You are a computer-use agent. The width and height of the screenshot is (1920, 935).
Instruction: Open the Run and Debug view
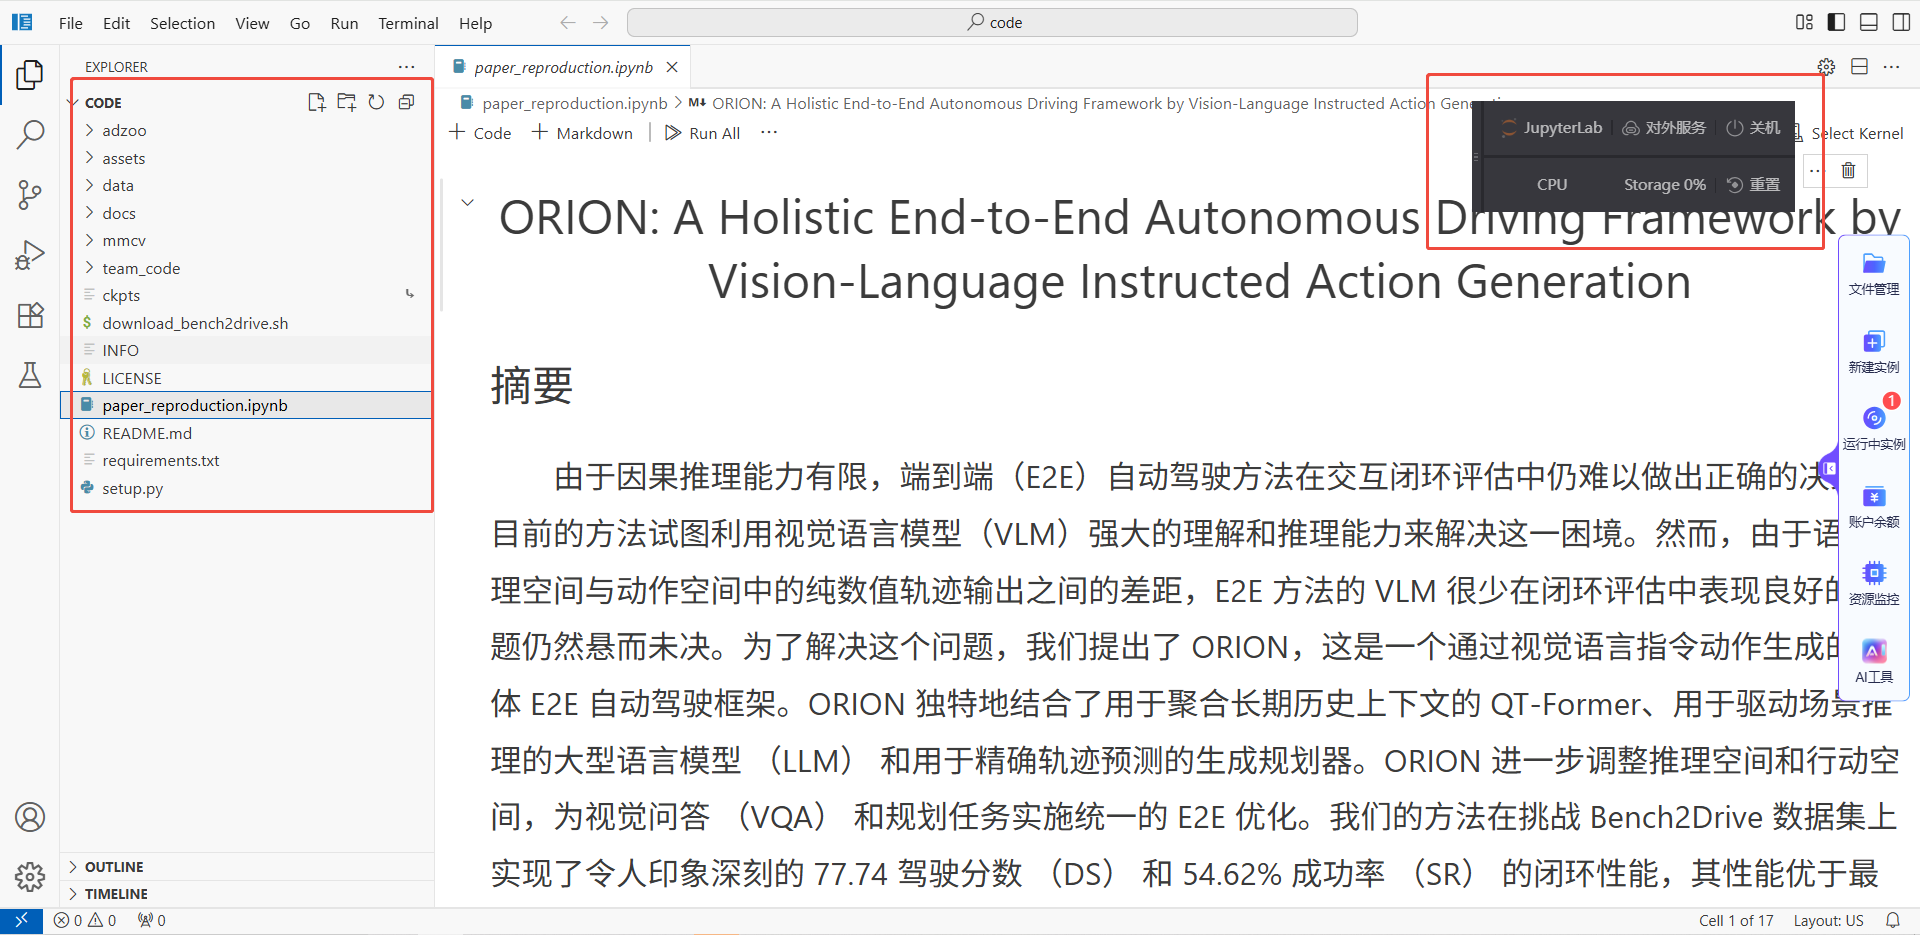click(x=30, y=255)
